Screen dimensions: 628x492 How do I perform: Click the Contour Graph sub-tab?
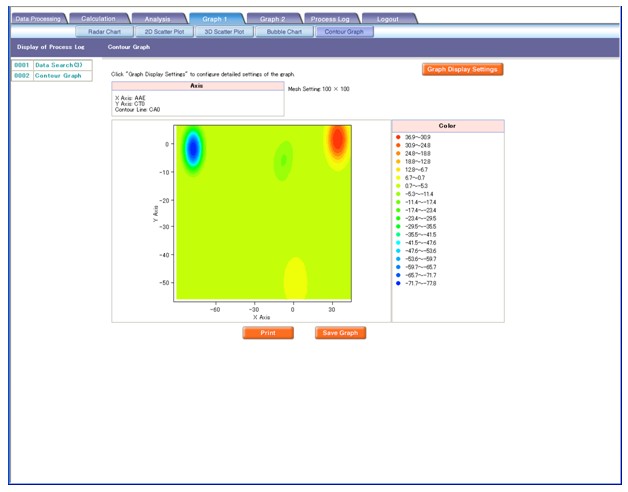click(343, 32)
